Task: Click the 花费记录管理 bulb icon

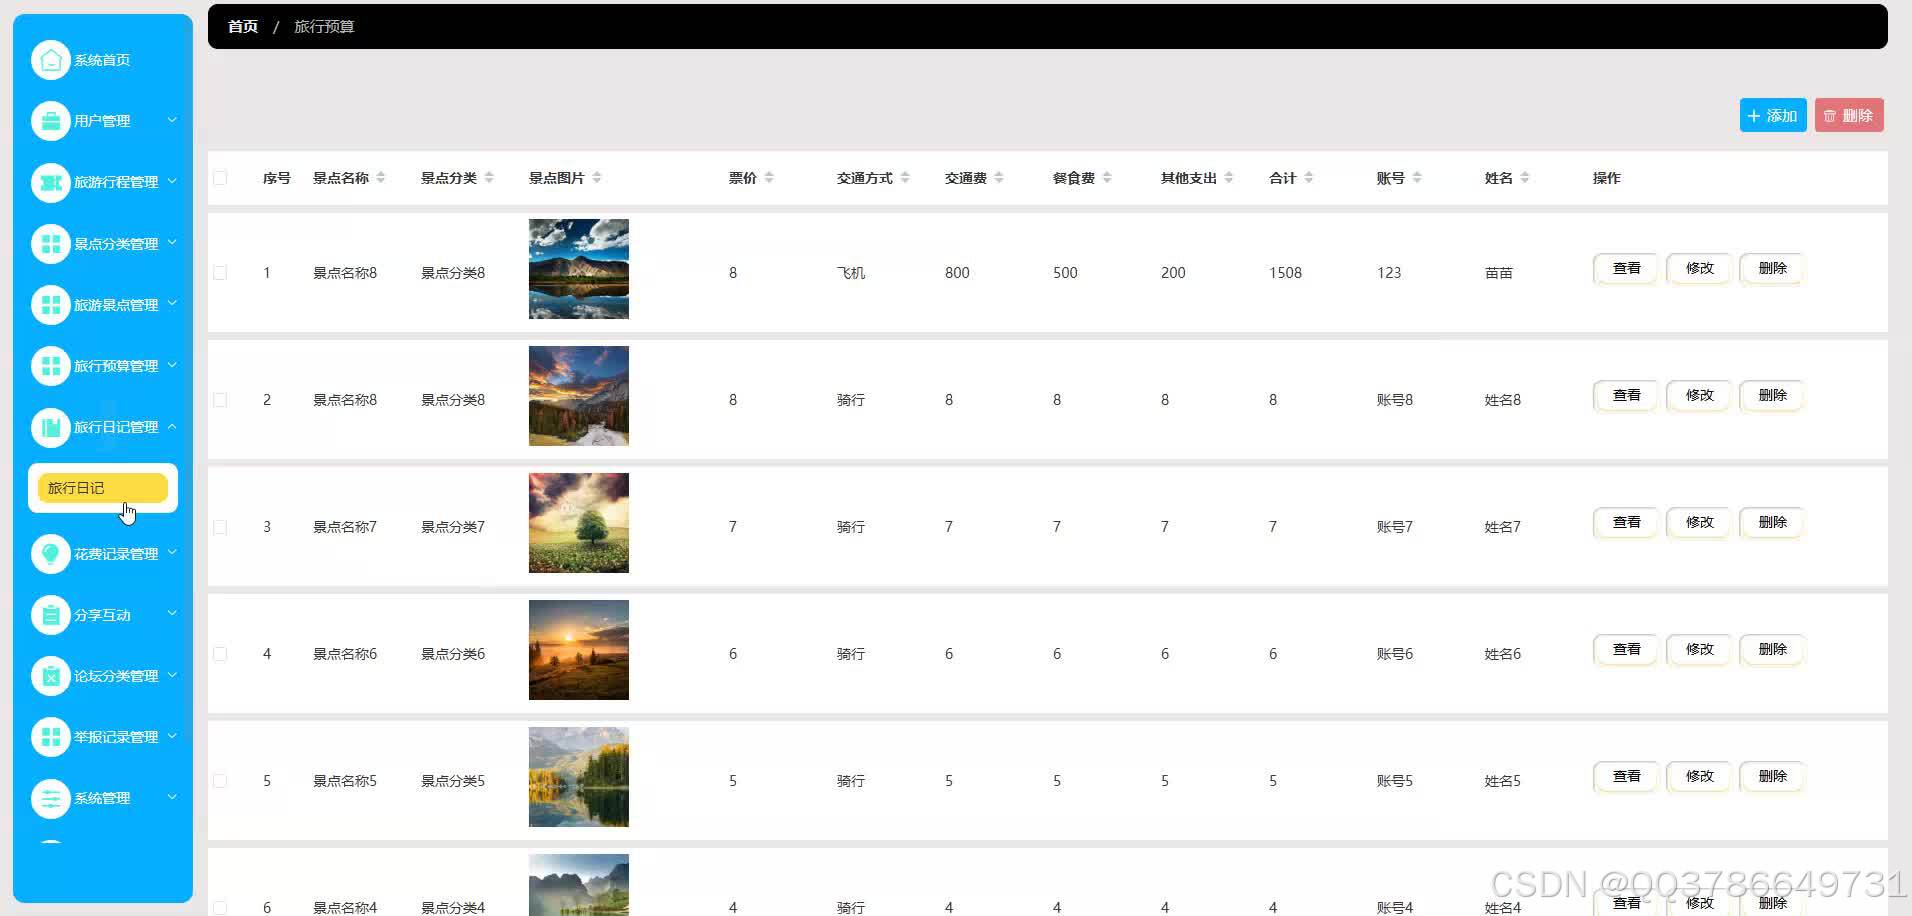Action: 50,554
